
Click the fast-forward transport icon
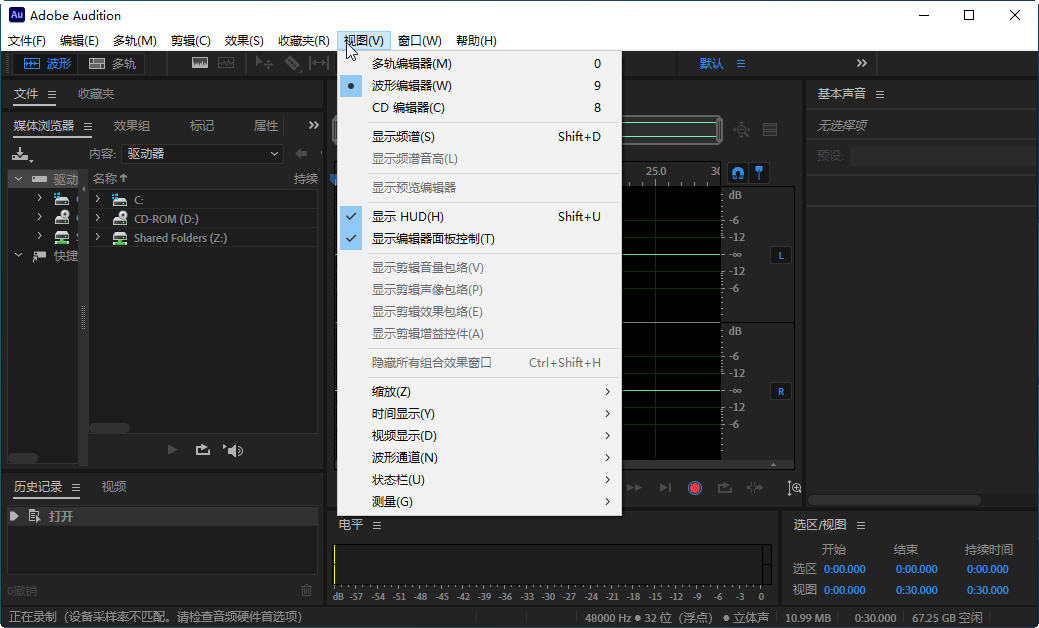pyautogui.click(x=634, y=488)
